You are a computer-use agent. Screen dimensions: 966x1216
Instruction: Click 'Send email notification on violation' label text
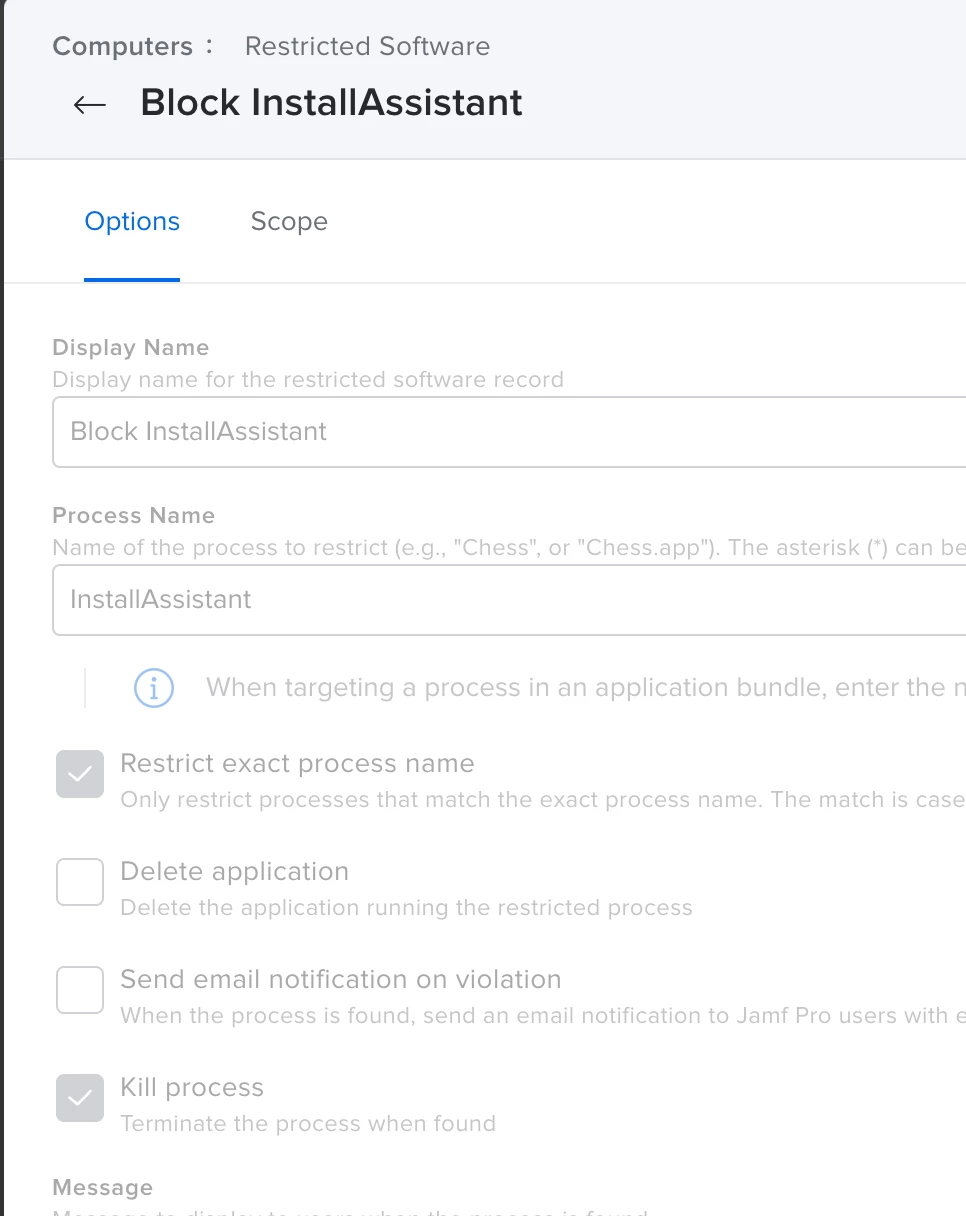341,980
